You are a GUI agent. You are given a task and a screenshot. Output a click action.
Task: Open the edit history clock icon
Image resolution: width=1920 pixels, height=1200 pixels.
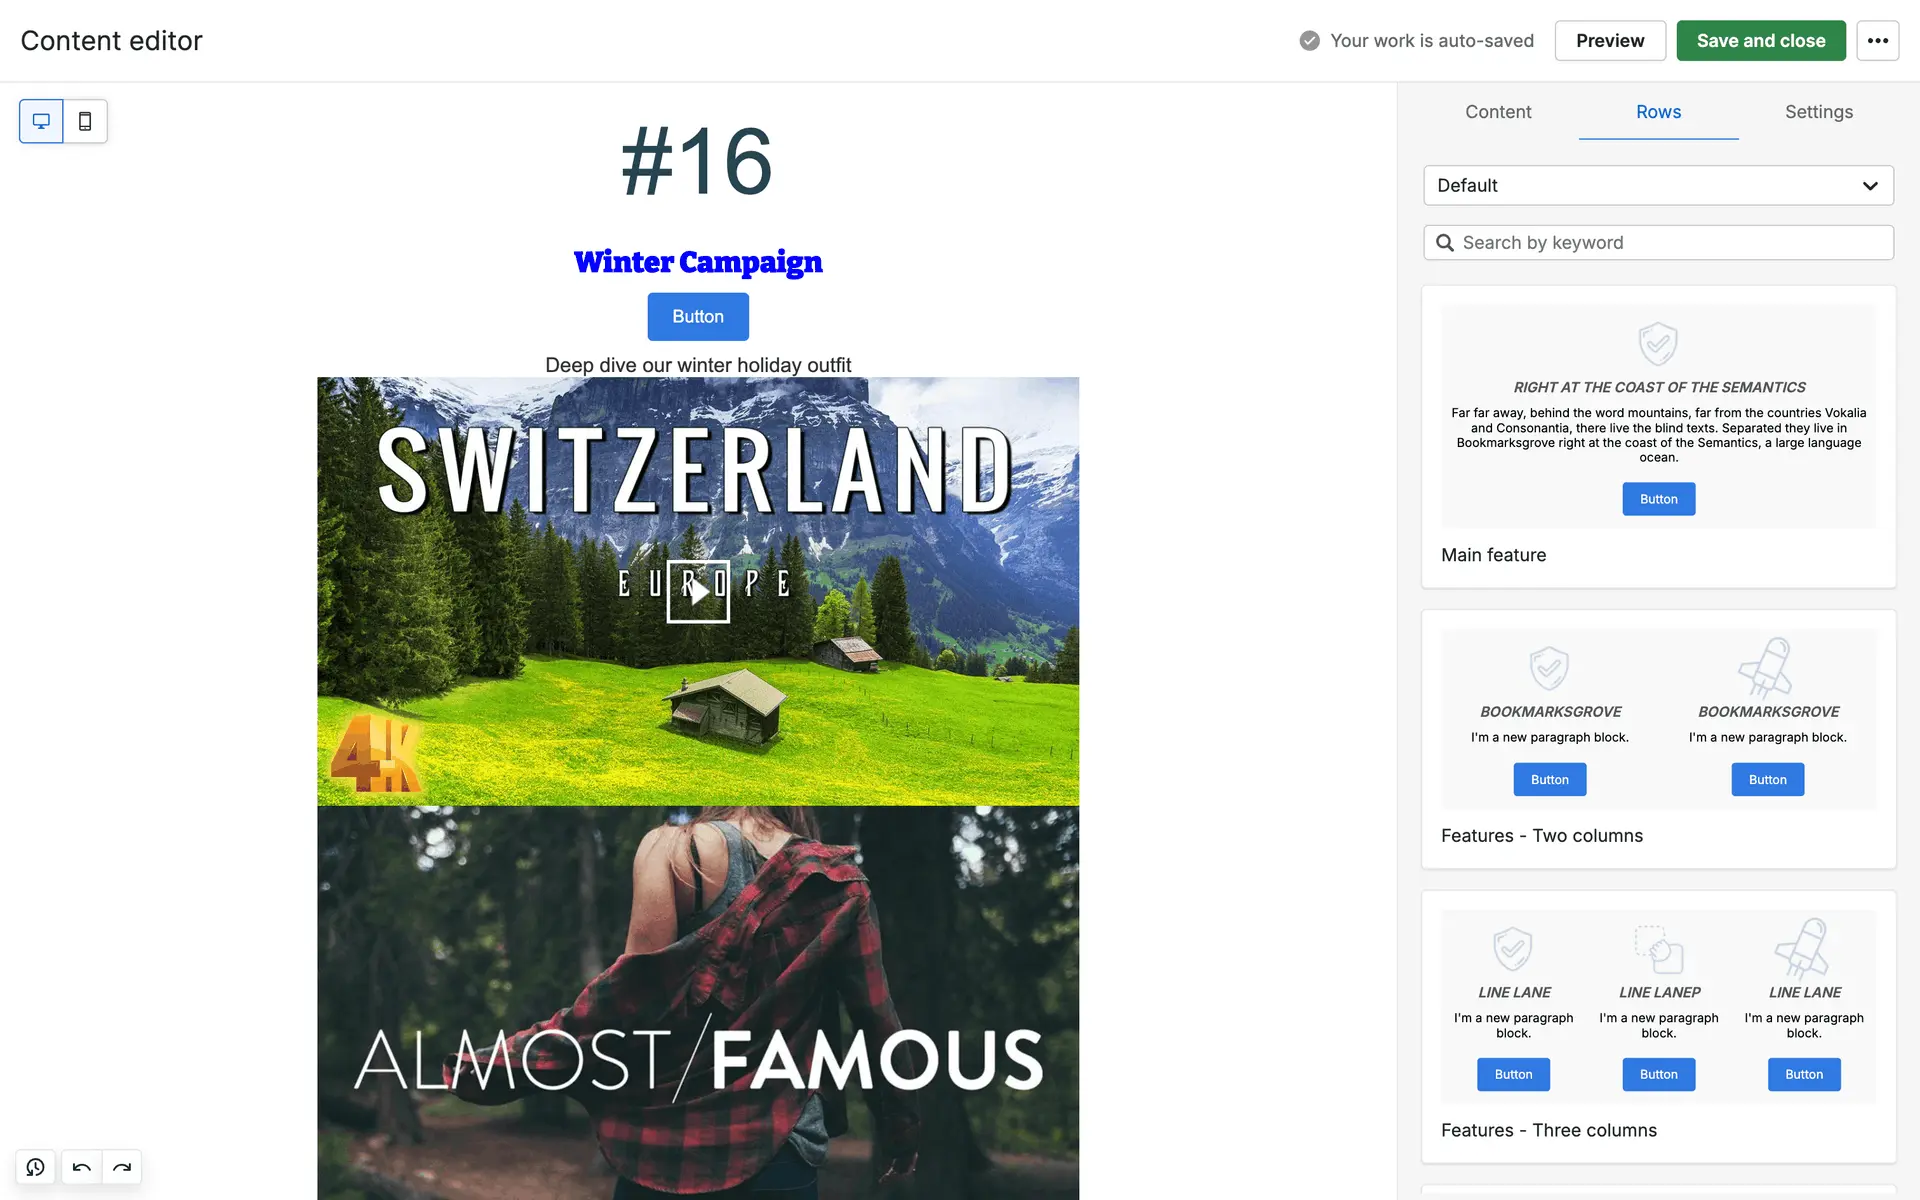point(36,1167)
